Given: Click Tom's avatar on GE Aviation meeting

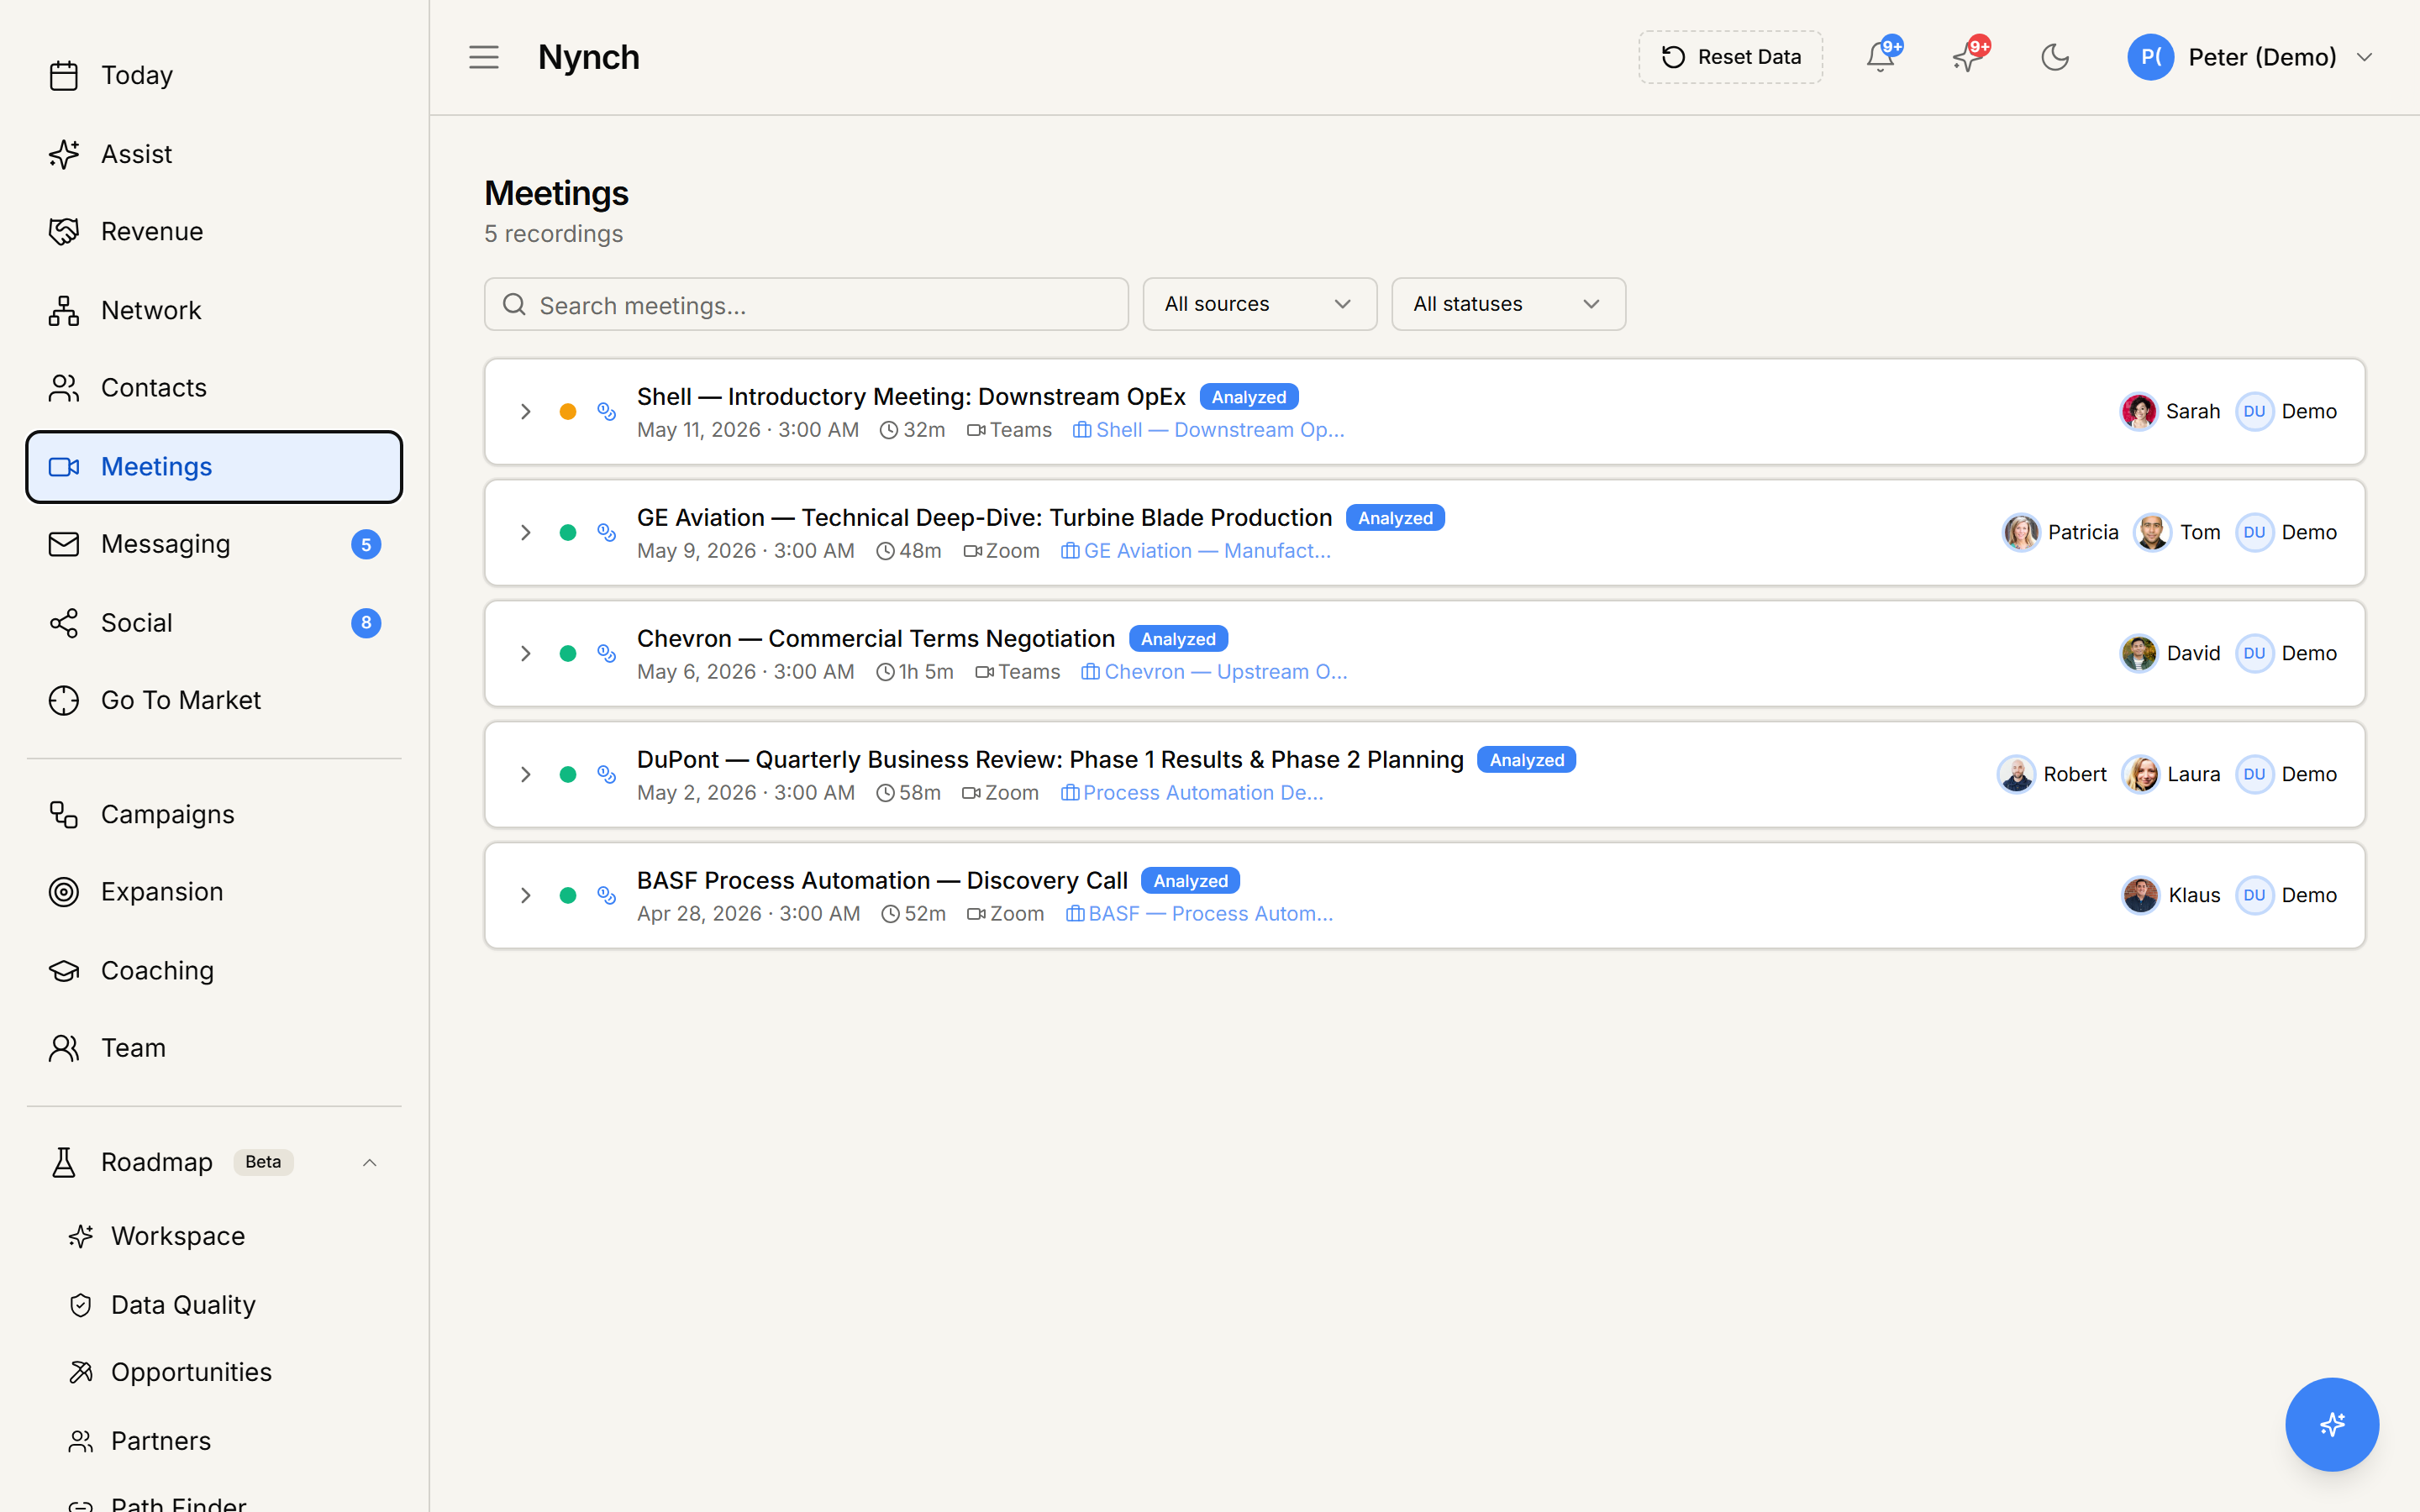Looking at the screenshot, I should coord(2152,532).
